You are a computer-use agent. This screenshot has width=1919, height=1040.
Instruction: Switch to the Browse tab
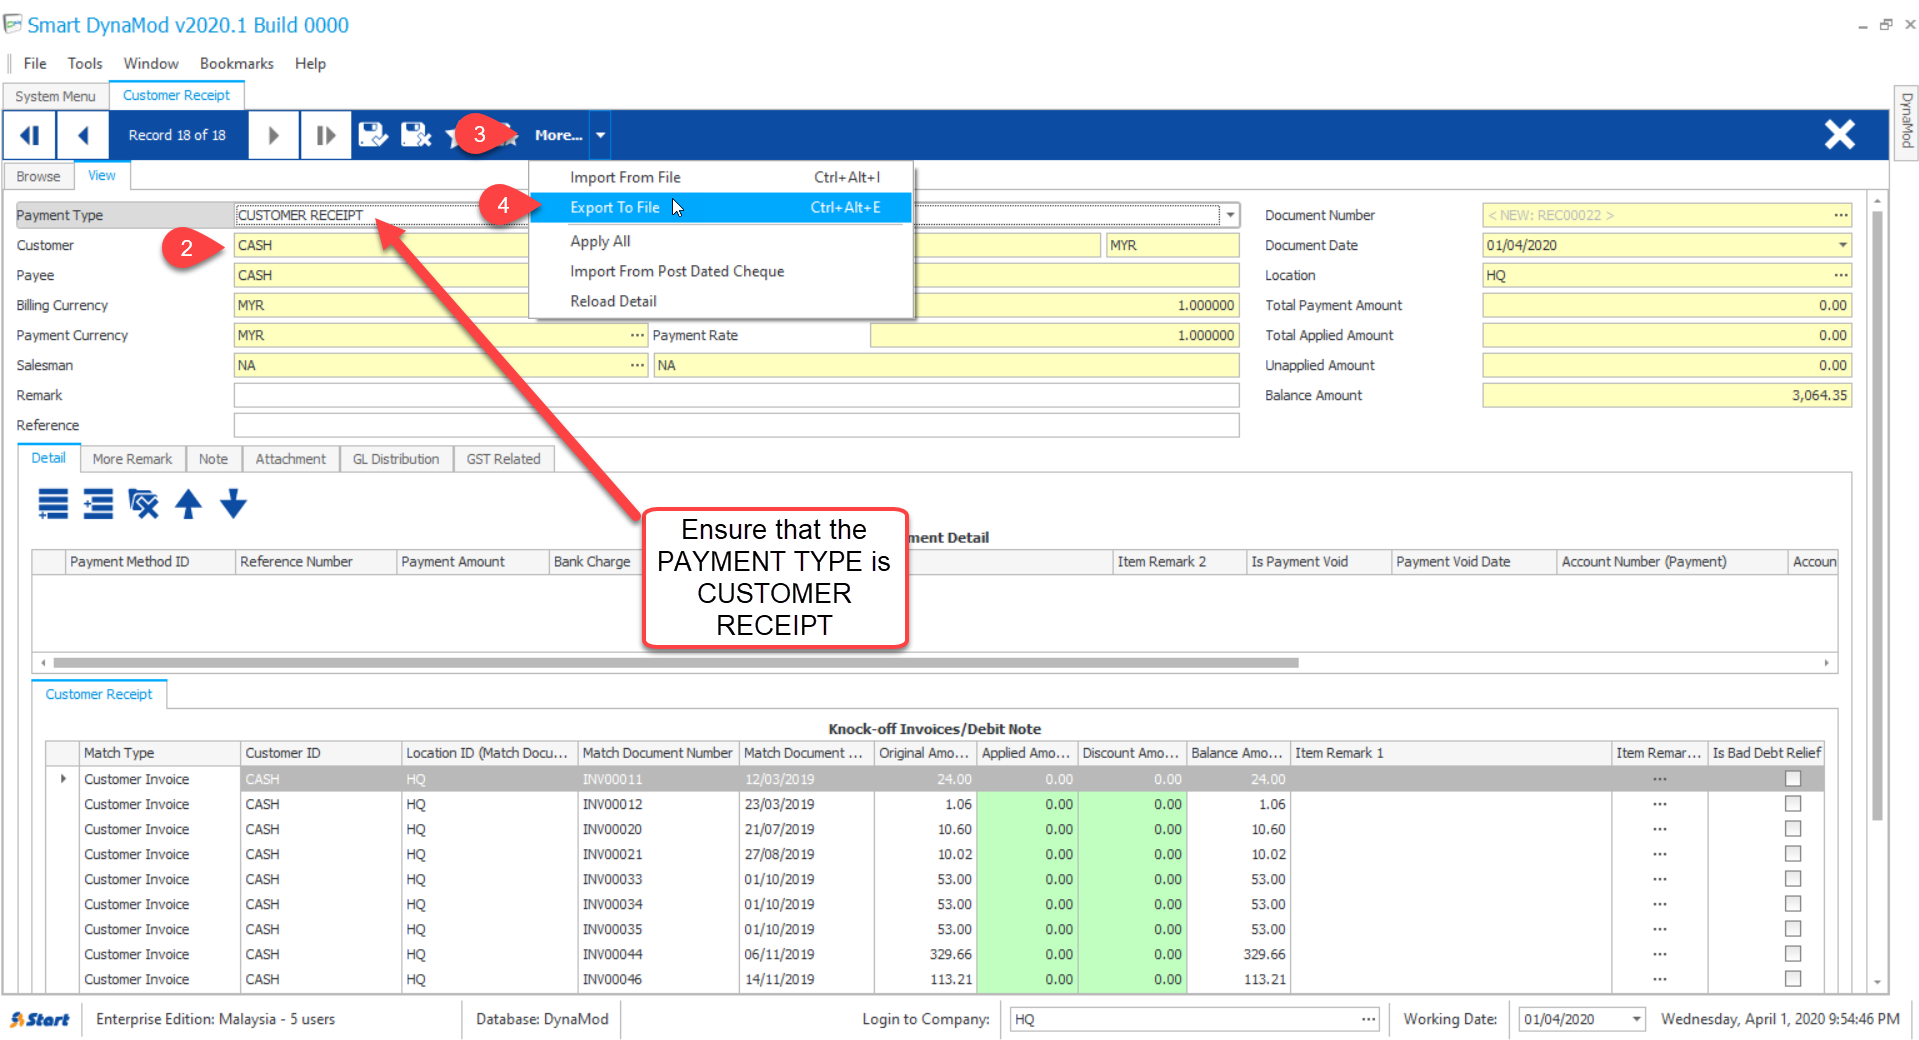[x=38, y=176]
